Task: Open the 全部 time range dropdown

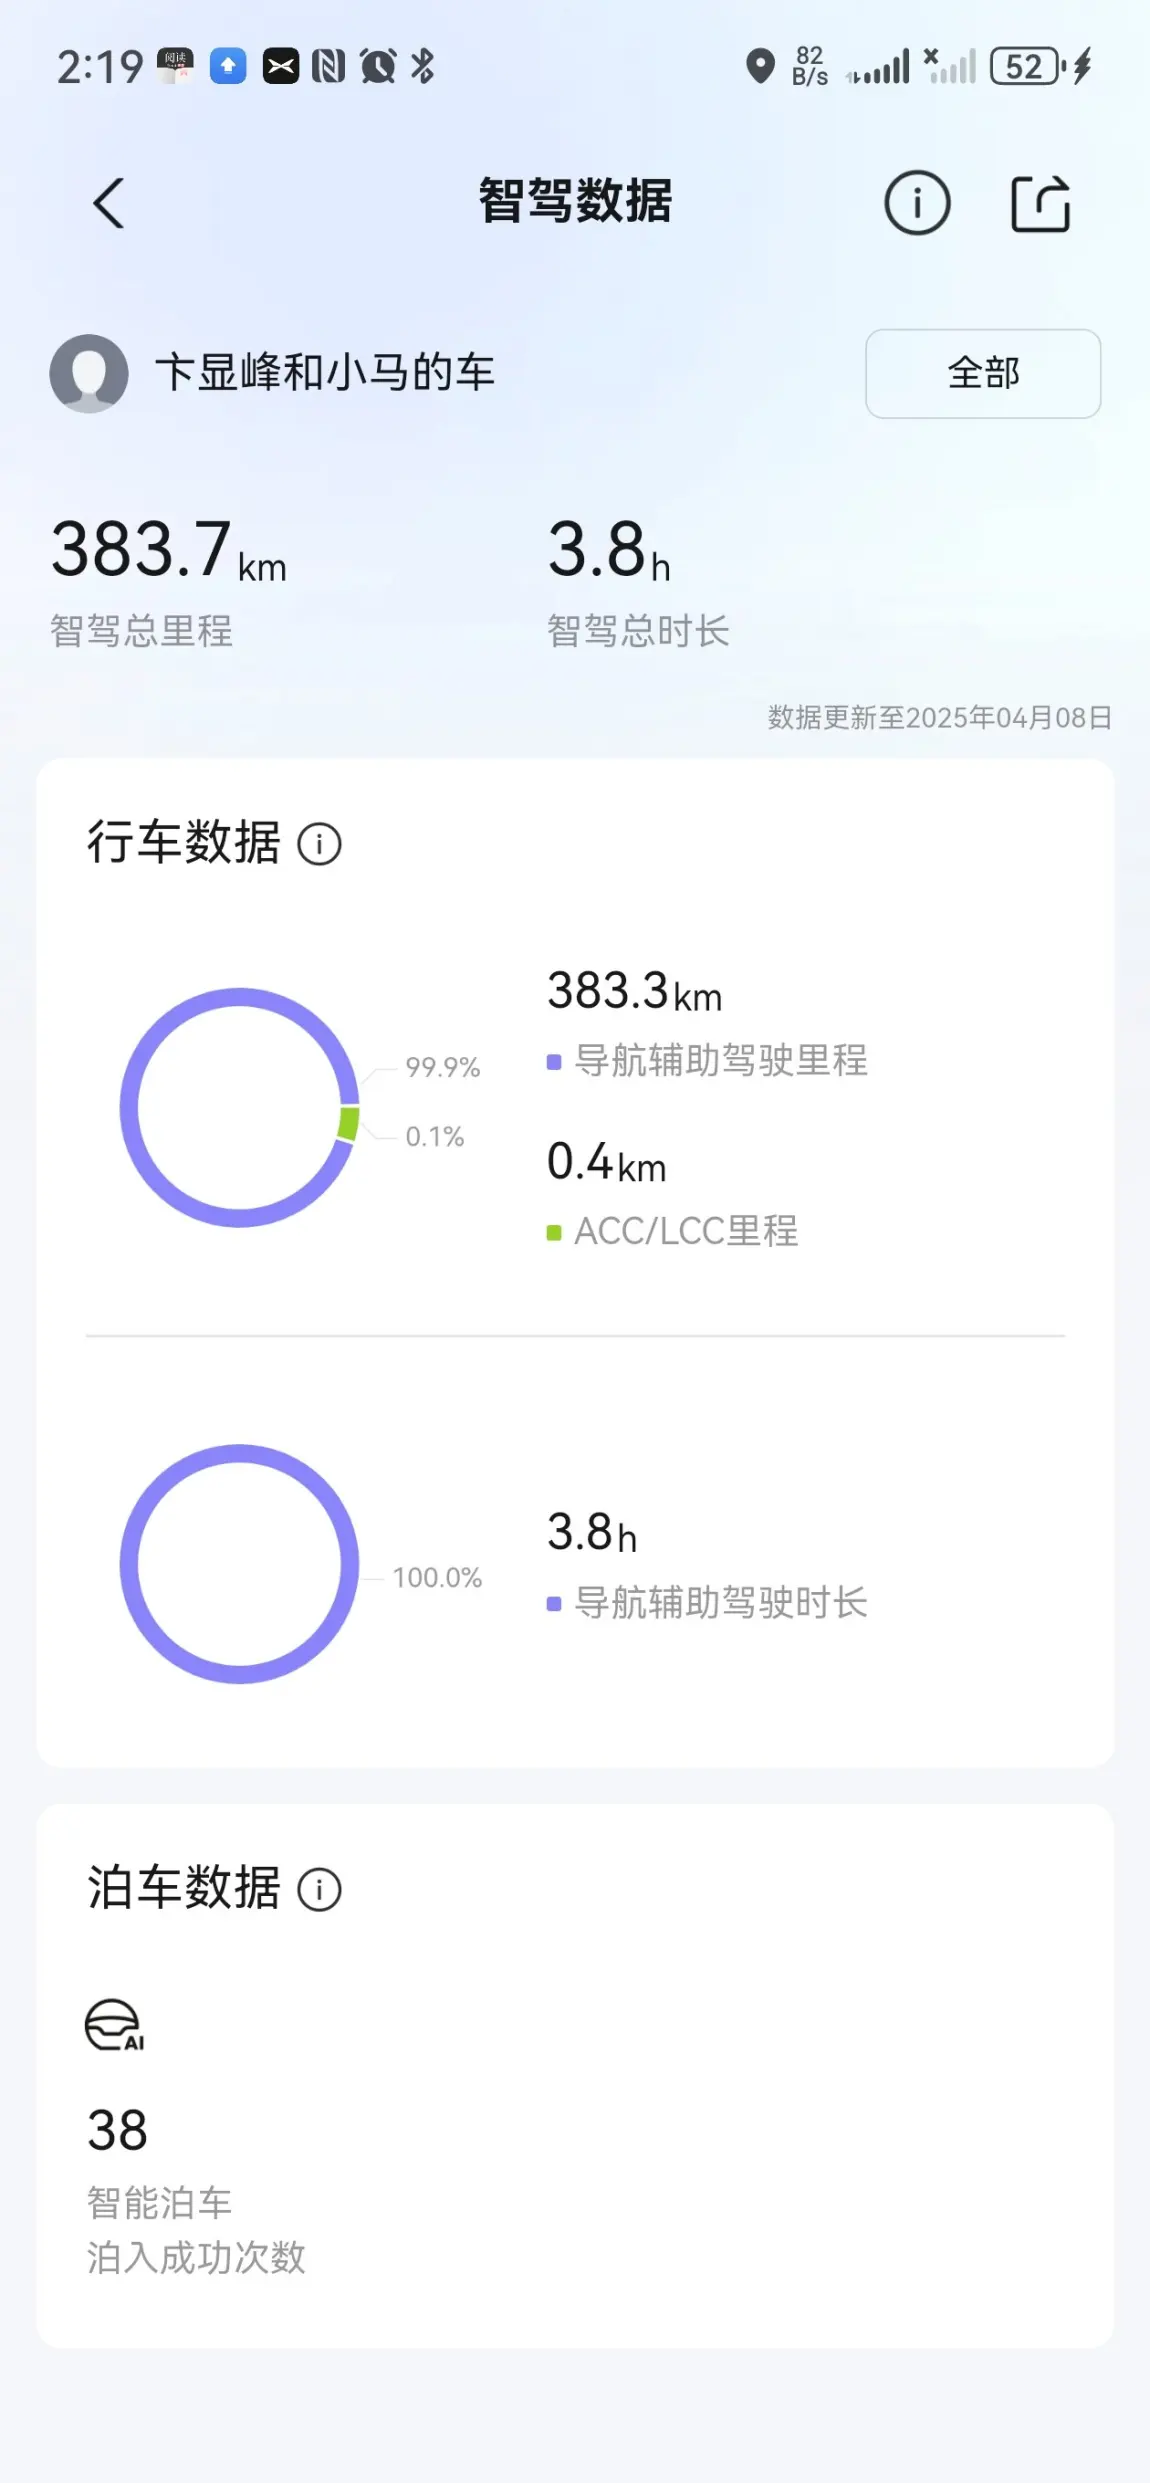Action: pyautogui.click(x=982, y=373)
